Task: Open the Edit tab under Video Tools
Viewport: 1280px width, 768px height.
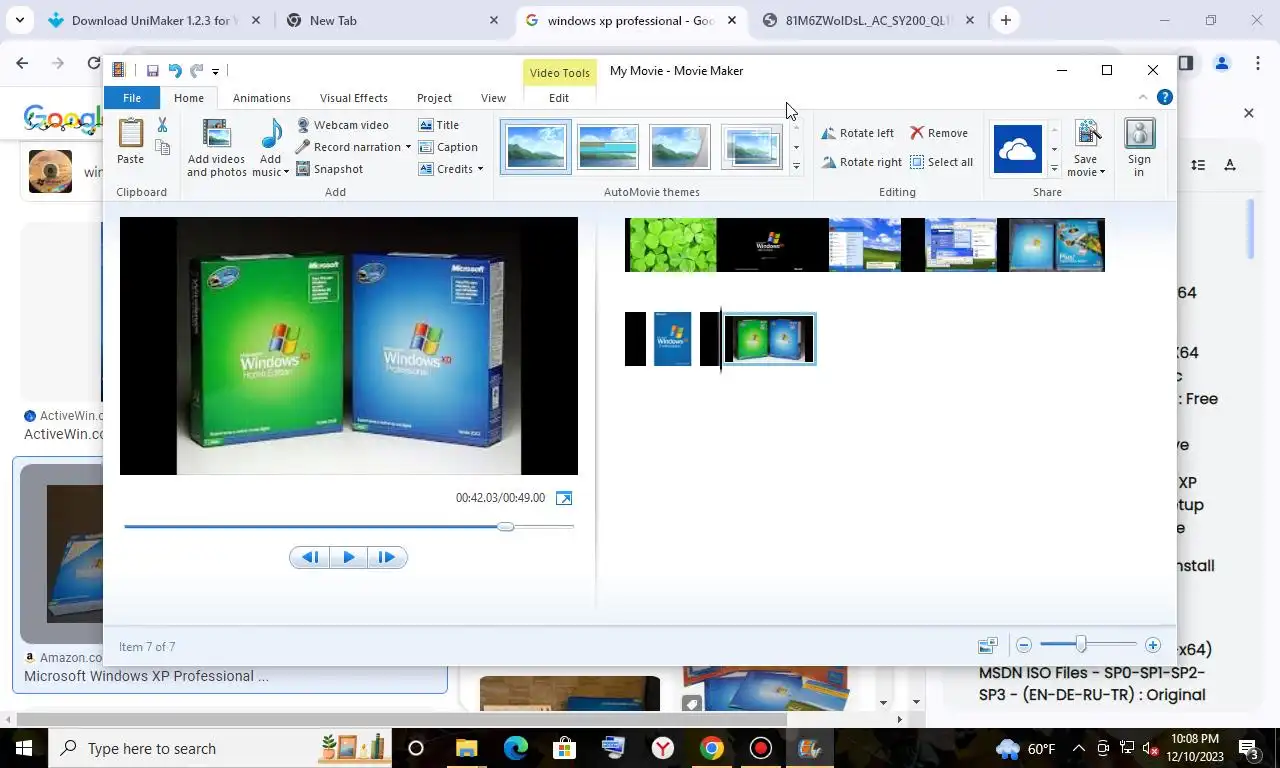Action: pos(559,98)
